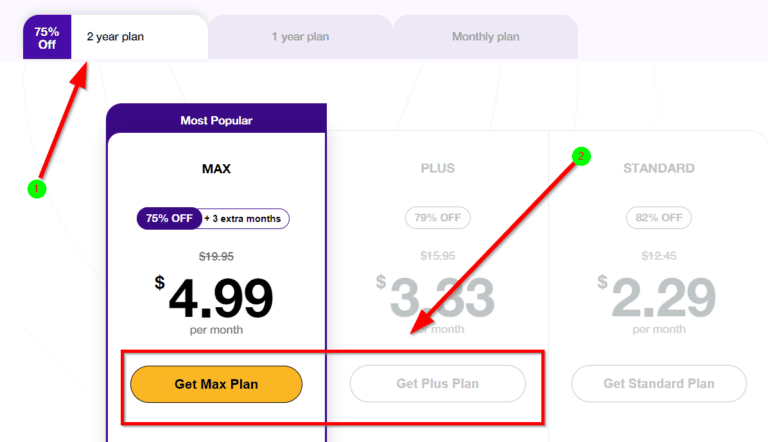Choose the Get Standard Plan button

[658, 383]
